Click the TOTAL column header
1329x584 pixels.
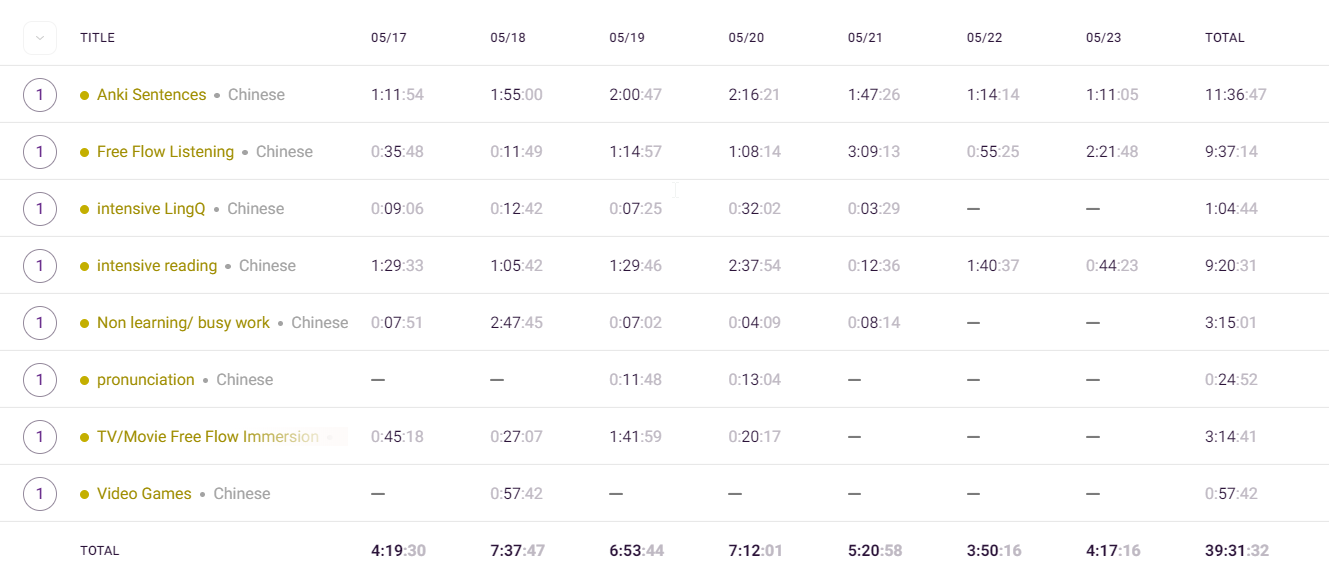click(1225, 38)
